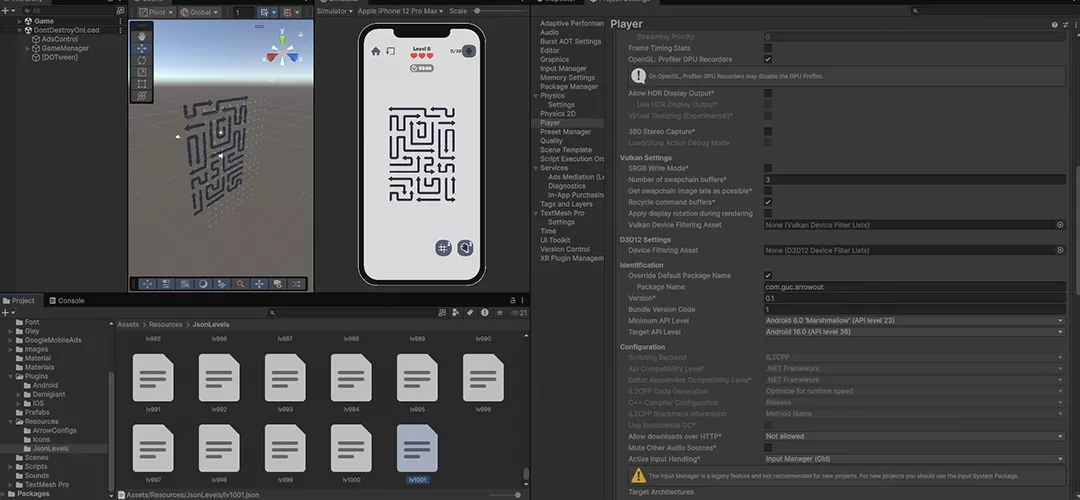This screenshot has height=500, width=1080.
Task: Click the help icon beside Player title
Action: (x=1054, y=24)
